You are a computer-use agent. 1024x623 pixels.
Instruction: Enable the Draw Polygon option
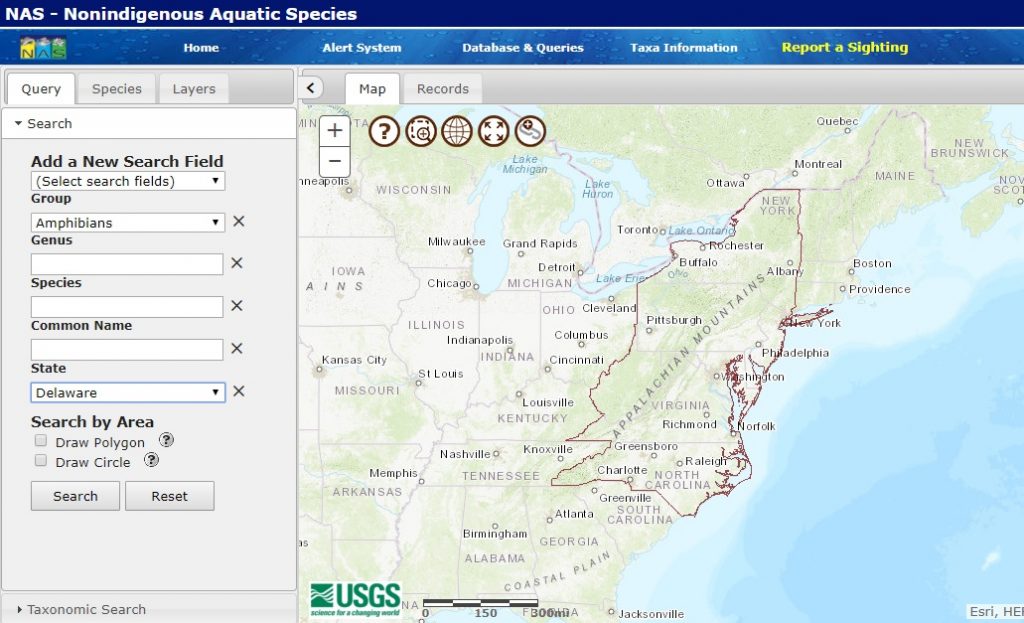click(40, 440)
